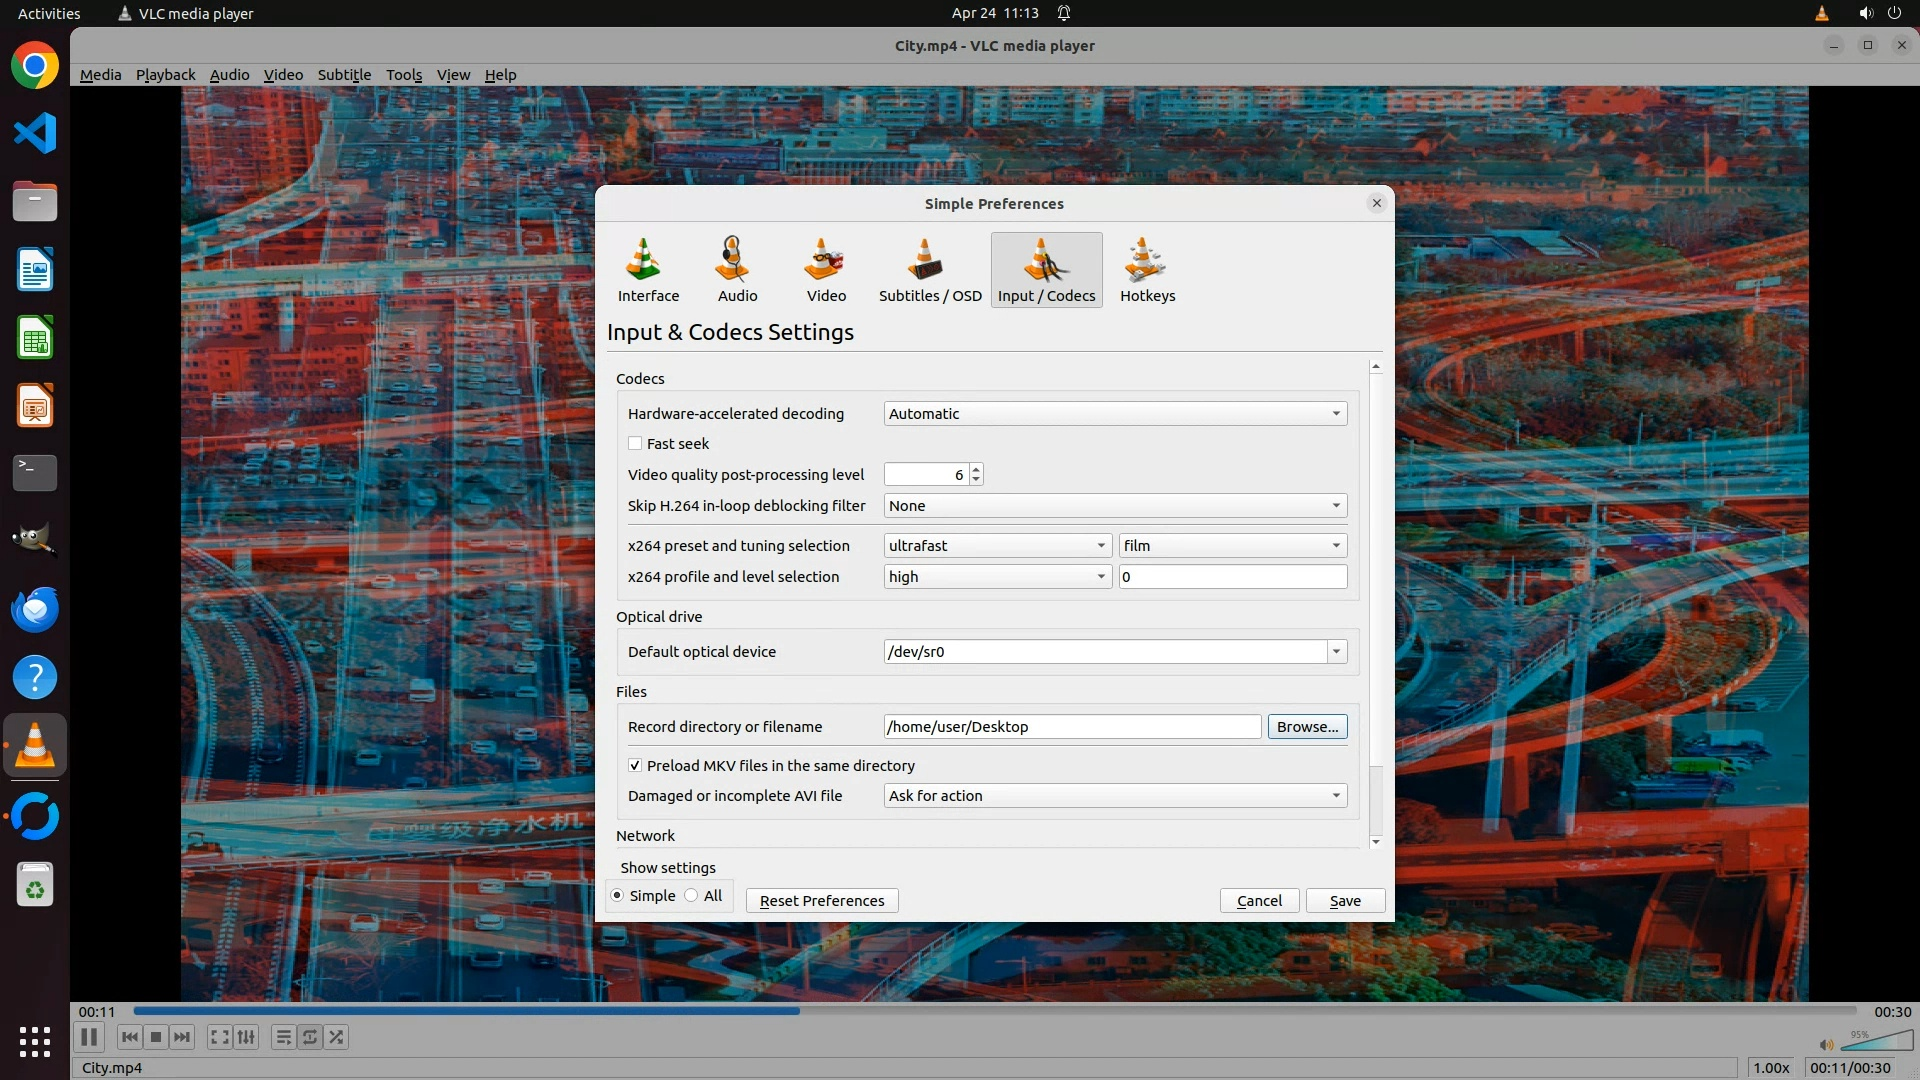Open the Subtitles / OSD preferences section
1920x1080 pixels.
click(929, 270)
